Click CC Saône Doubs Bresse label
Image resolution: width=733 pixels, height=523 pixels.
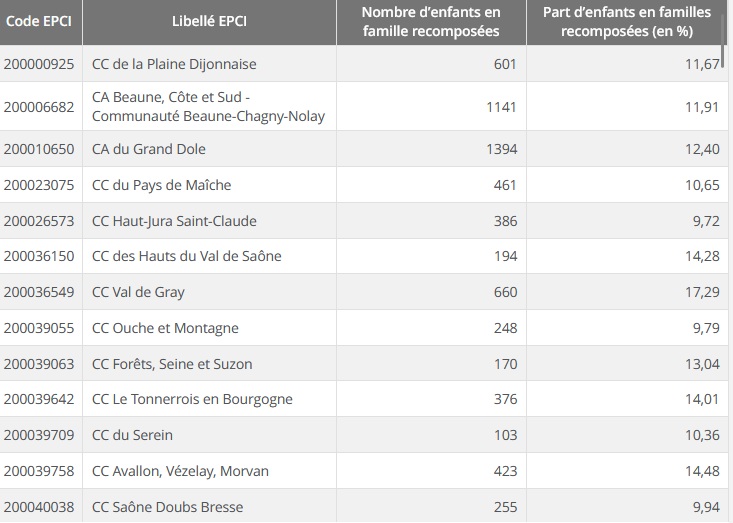(167, 507)
